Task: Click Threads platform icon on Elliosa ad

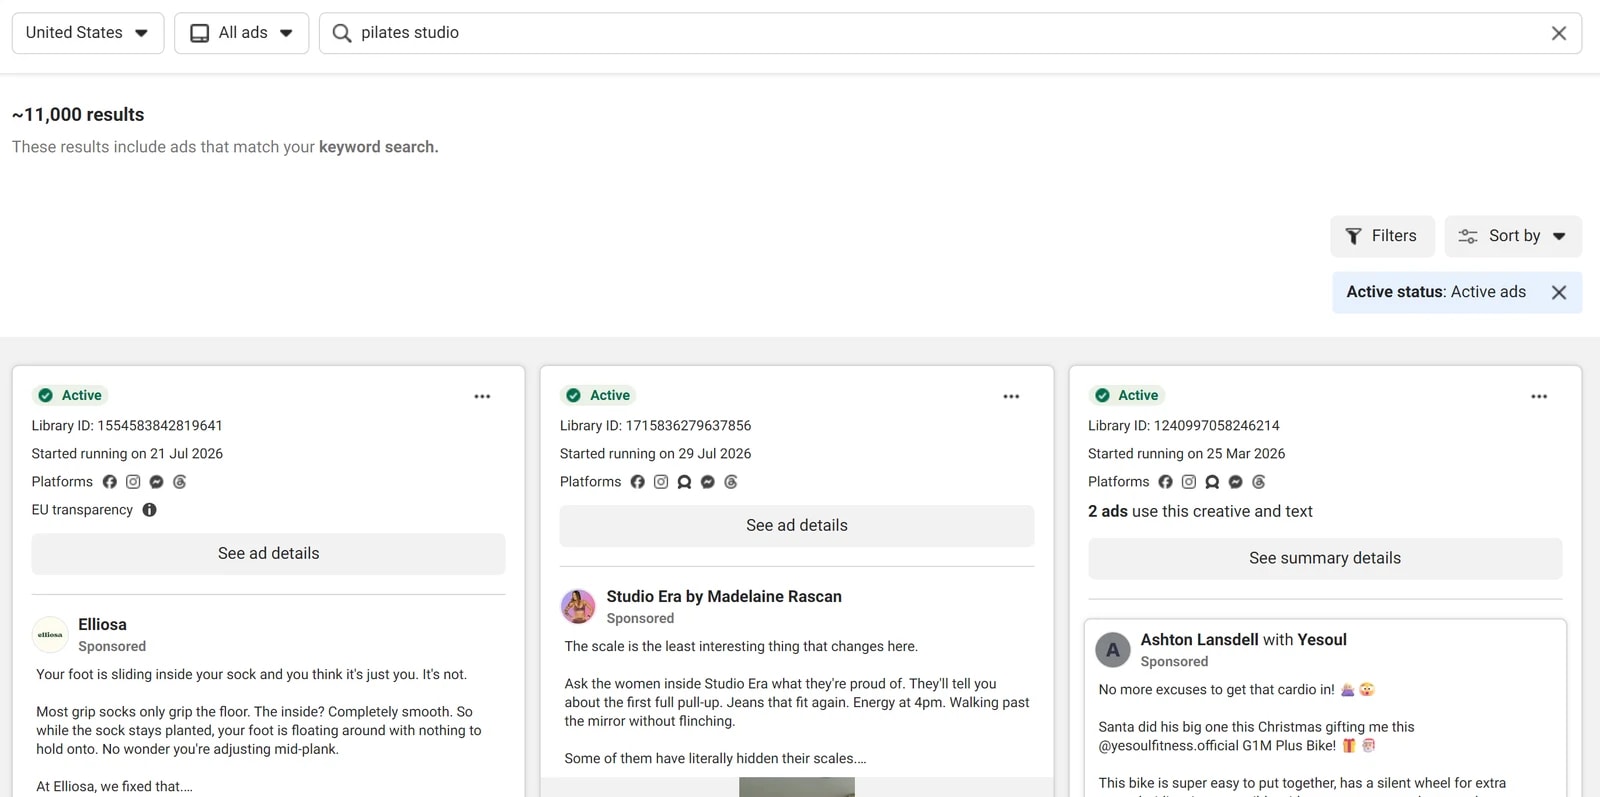Action: coord(180,482)
